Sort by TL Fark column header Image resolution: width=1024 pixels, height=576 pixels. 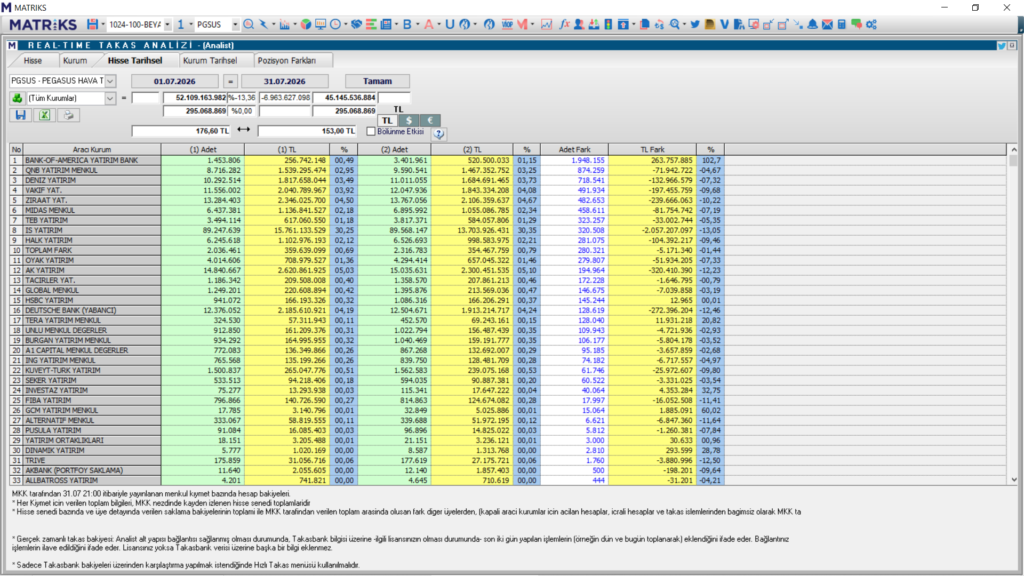tap(652, 150)
